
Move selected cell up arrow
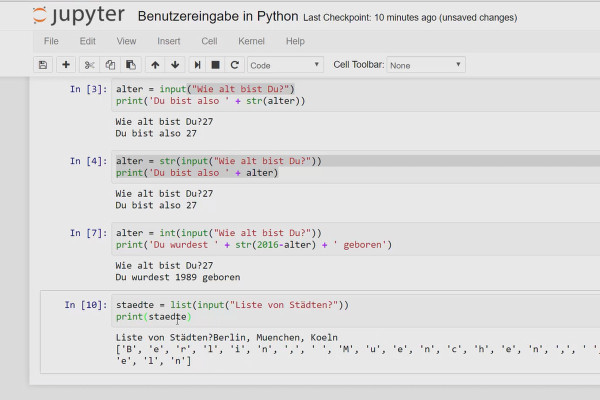click(155, 65)
